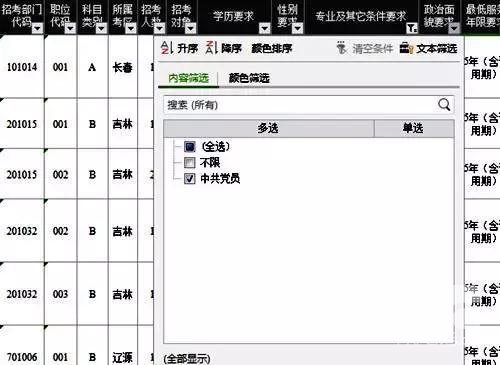Click the descending sort icon 降序
Screen dimensions: 500x365
[x=212, y=48]
